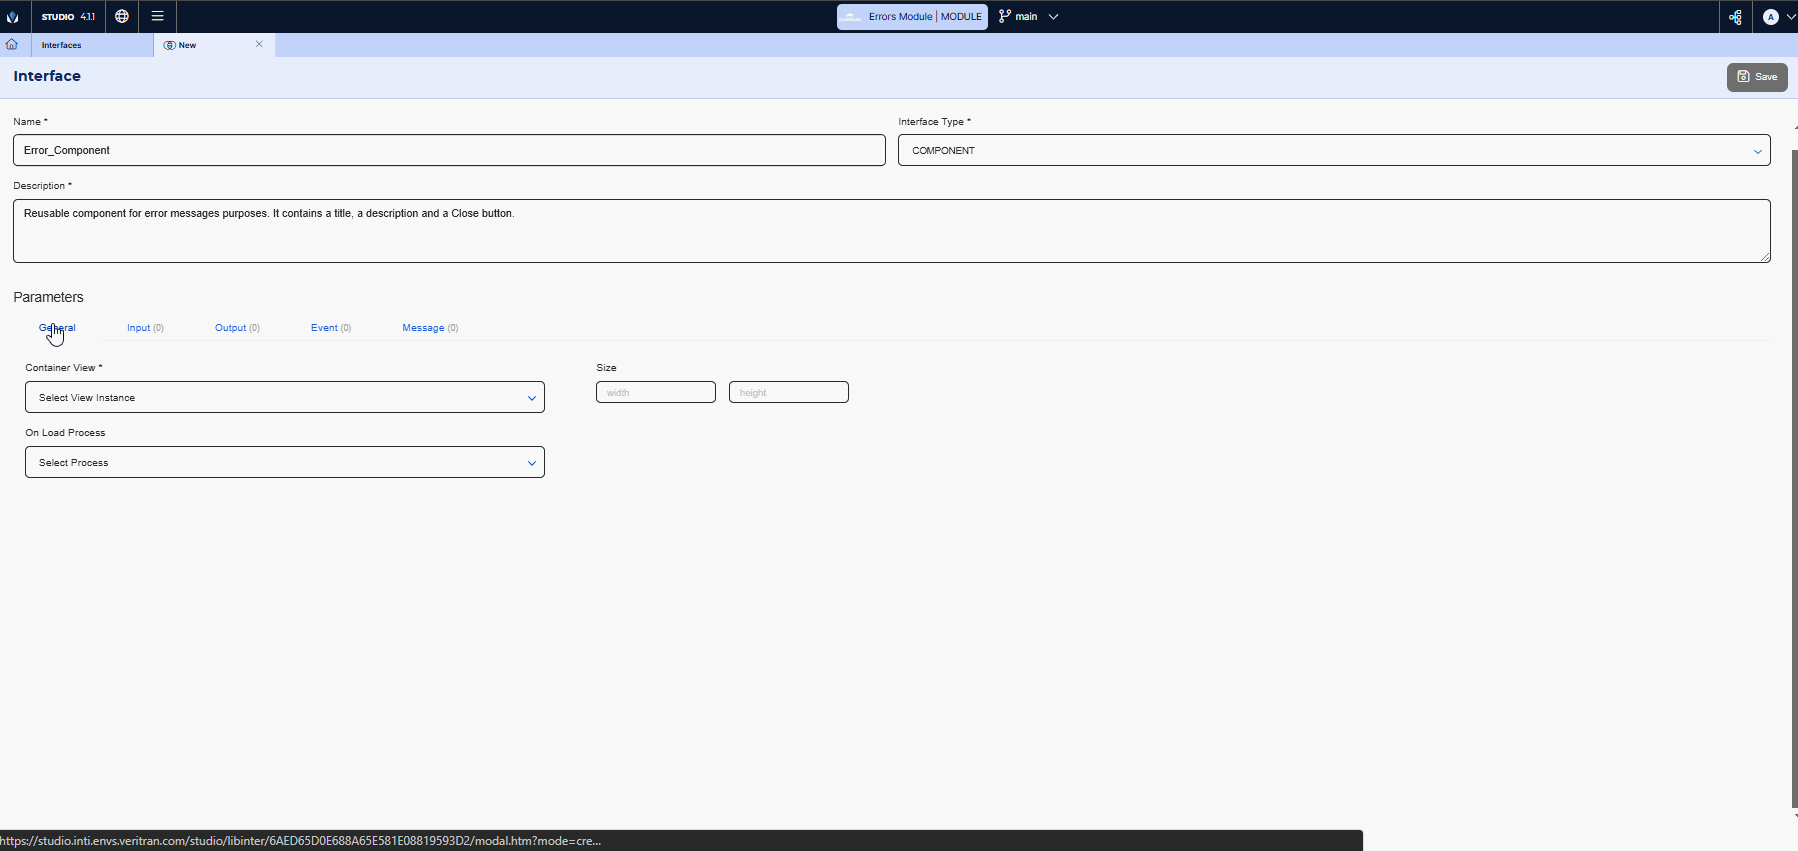
Task: Switch to the Input parameters tab
Action: (x=145, y=328)
